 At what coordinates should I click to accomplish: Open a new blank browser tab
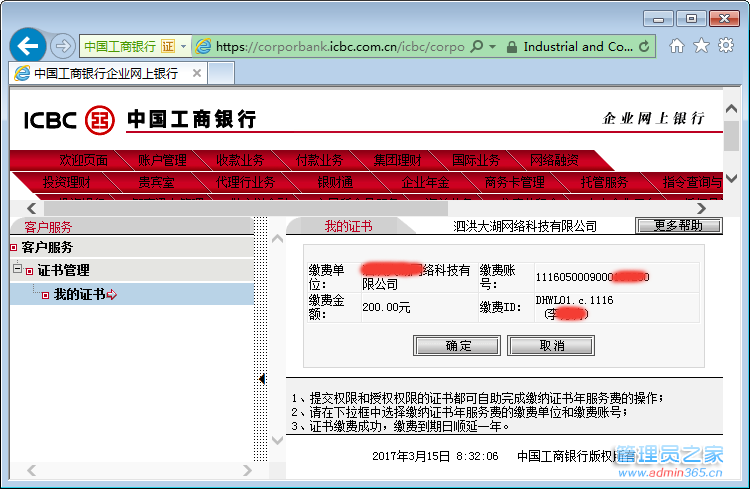coord(221,73)
